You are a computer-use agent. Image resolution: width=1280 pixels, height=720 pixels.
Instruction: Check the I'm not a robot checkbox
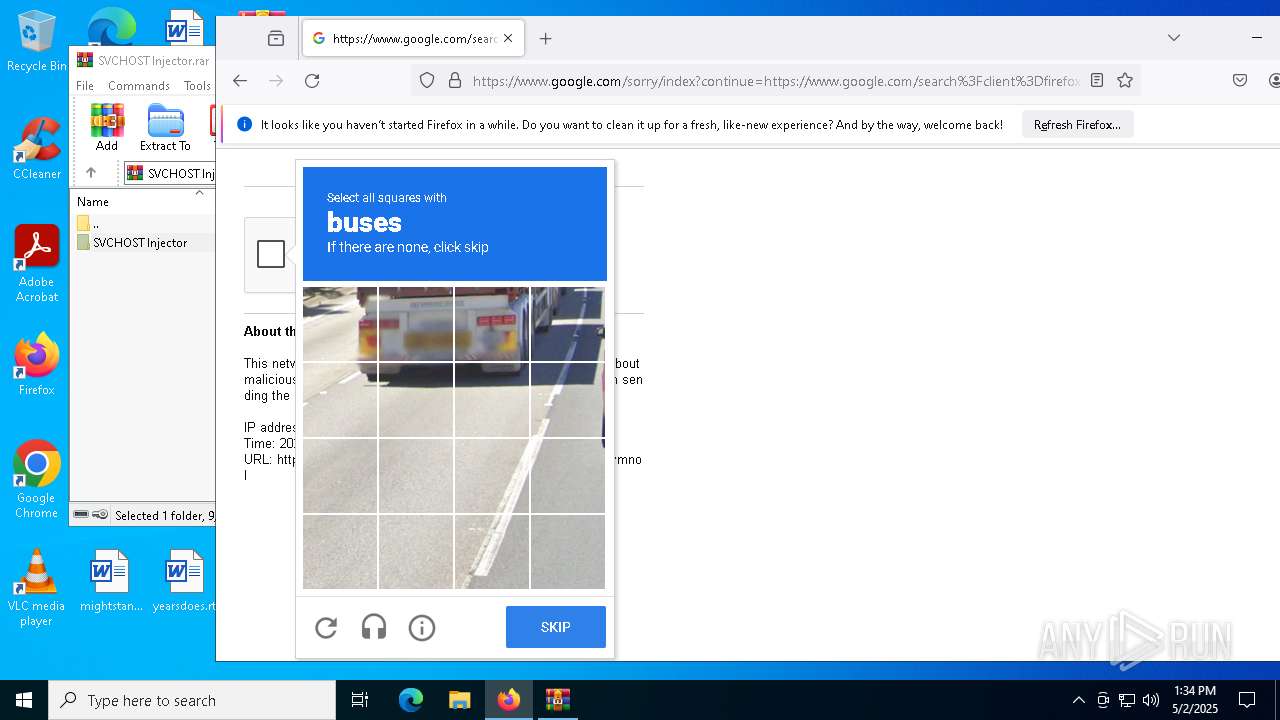click(271, 254)
